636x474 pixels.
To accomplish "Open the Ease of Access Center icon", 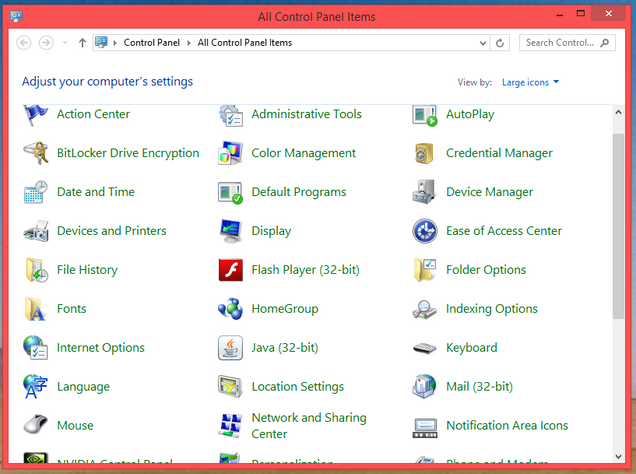I will point(425,231).
